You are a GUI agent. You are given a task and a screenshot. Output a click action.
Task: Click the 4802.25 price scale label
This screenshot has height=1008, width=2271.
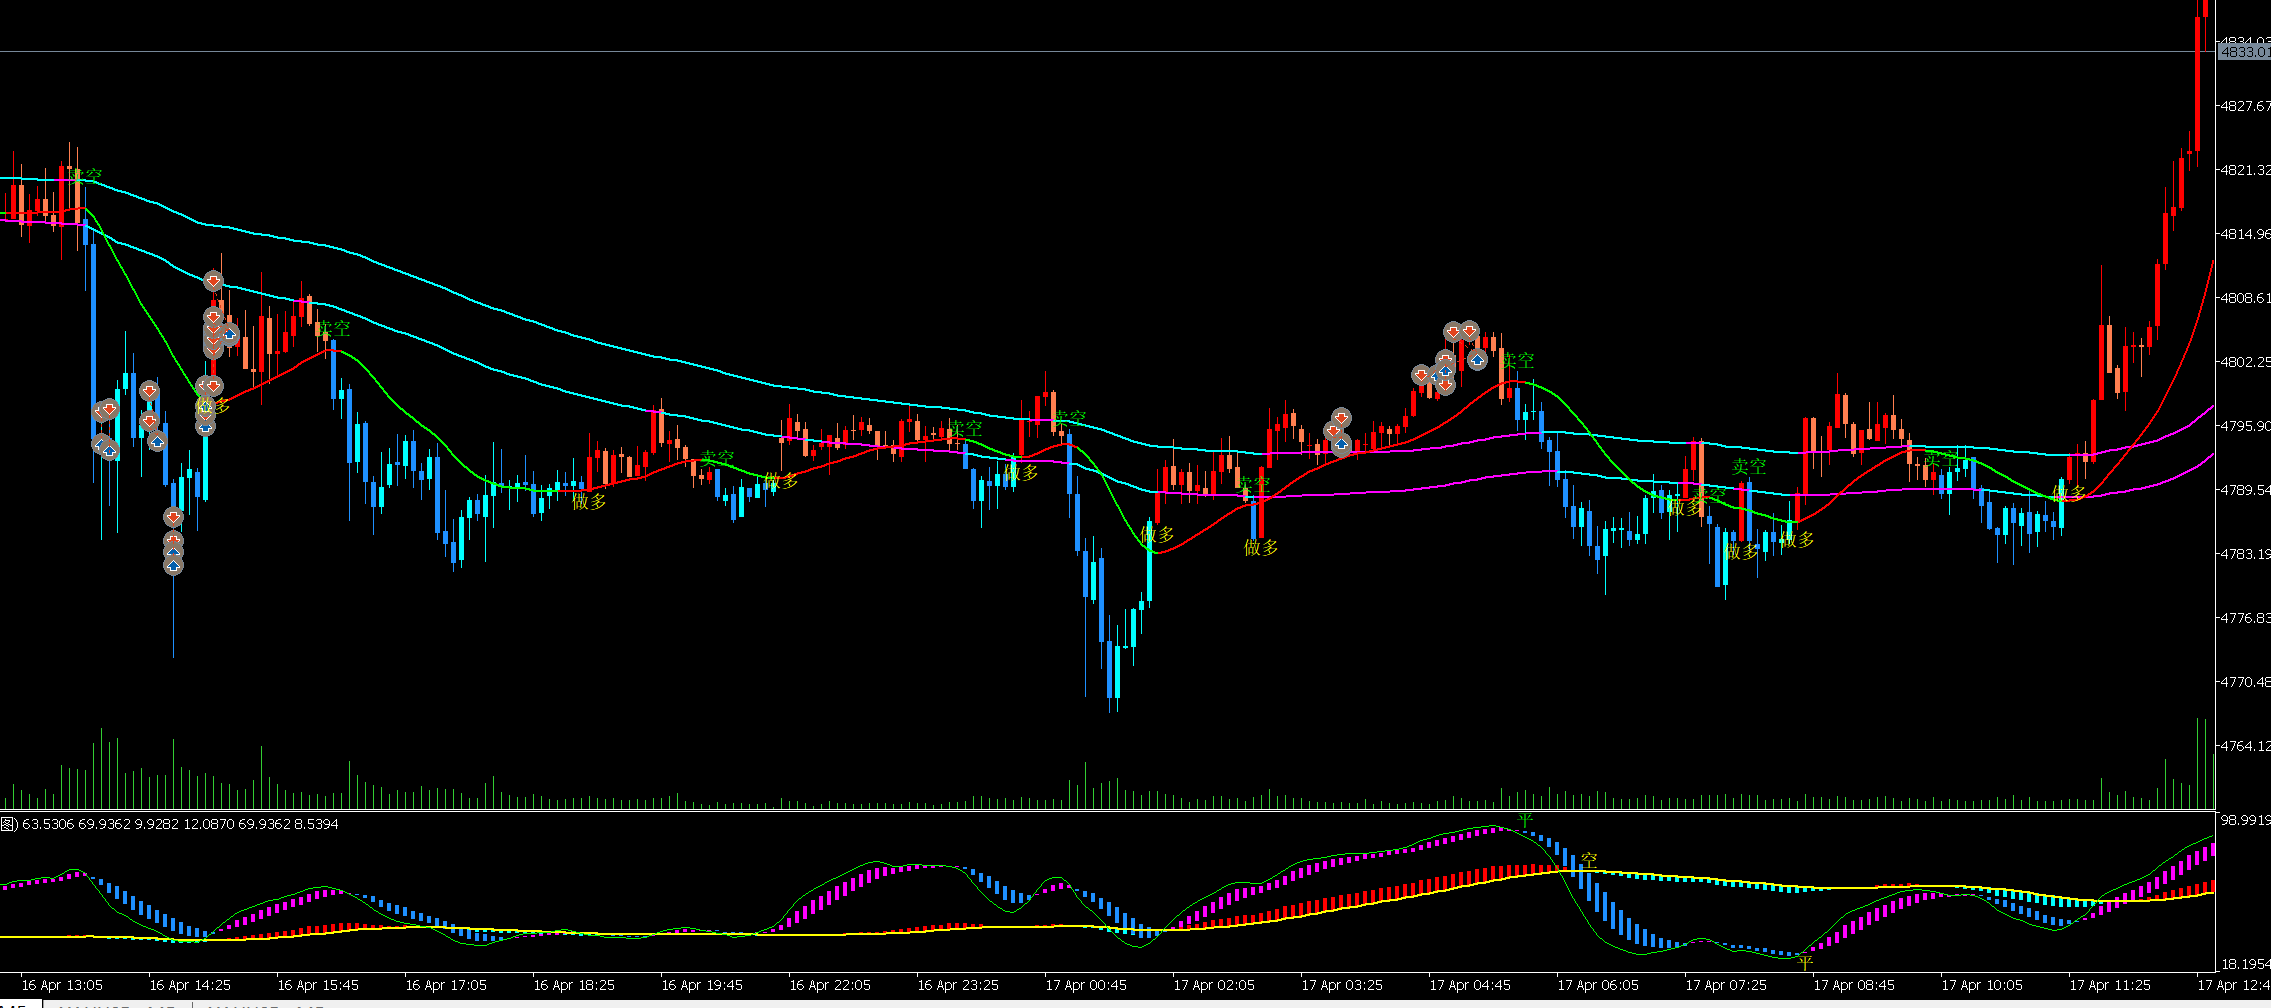[2246, 362]
